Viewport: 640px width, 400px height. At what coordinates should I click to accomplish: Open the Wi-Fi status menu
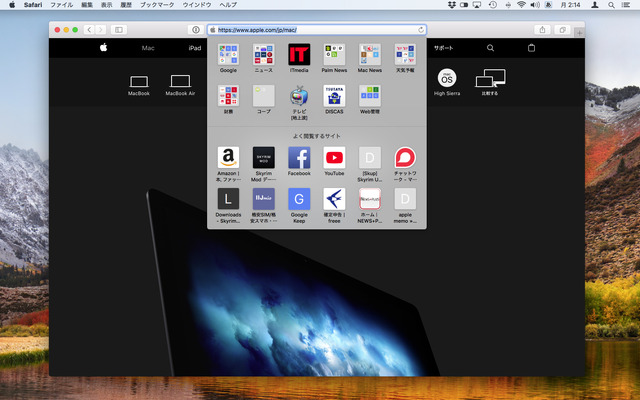pos(521,5)
